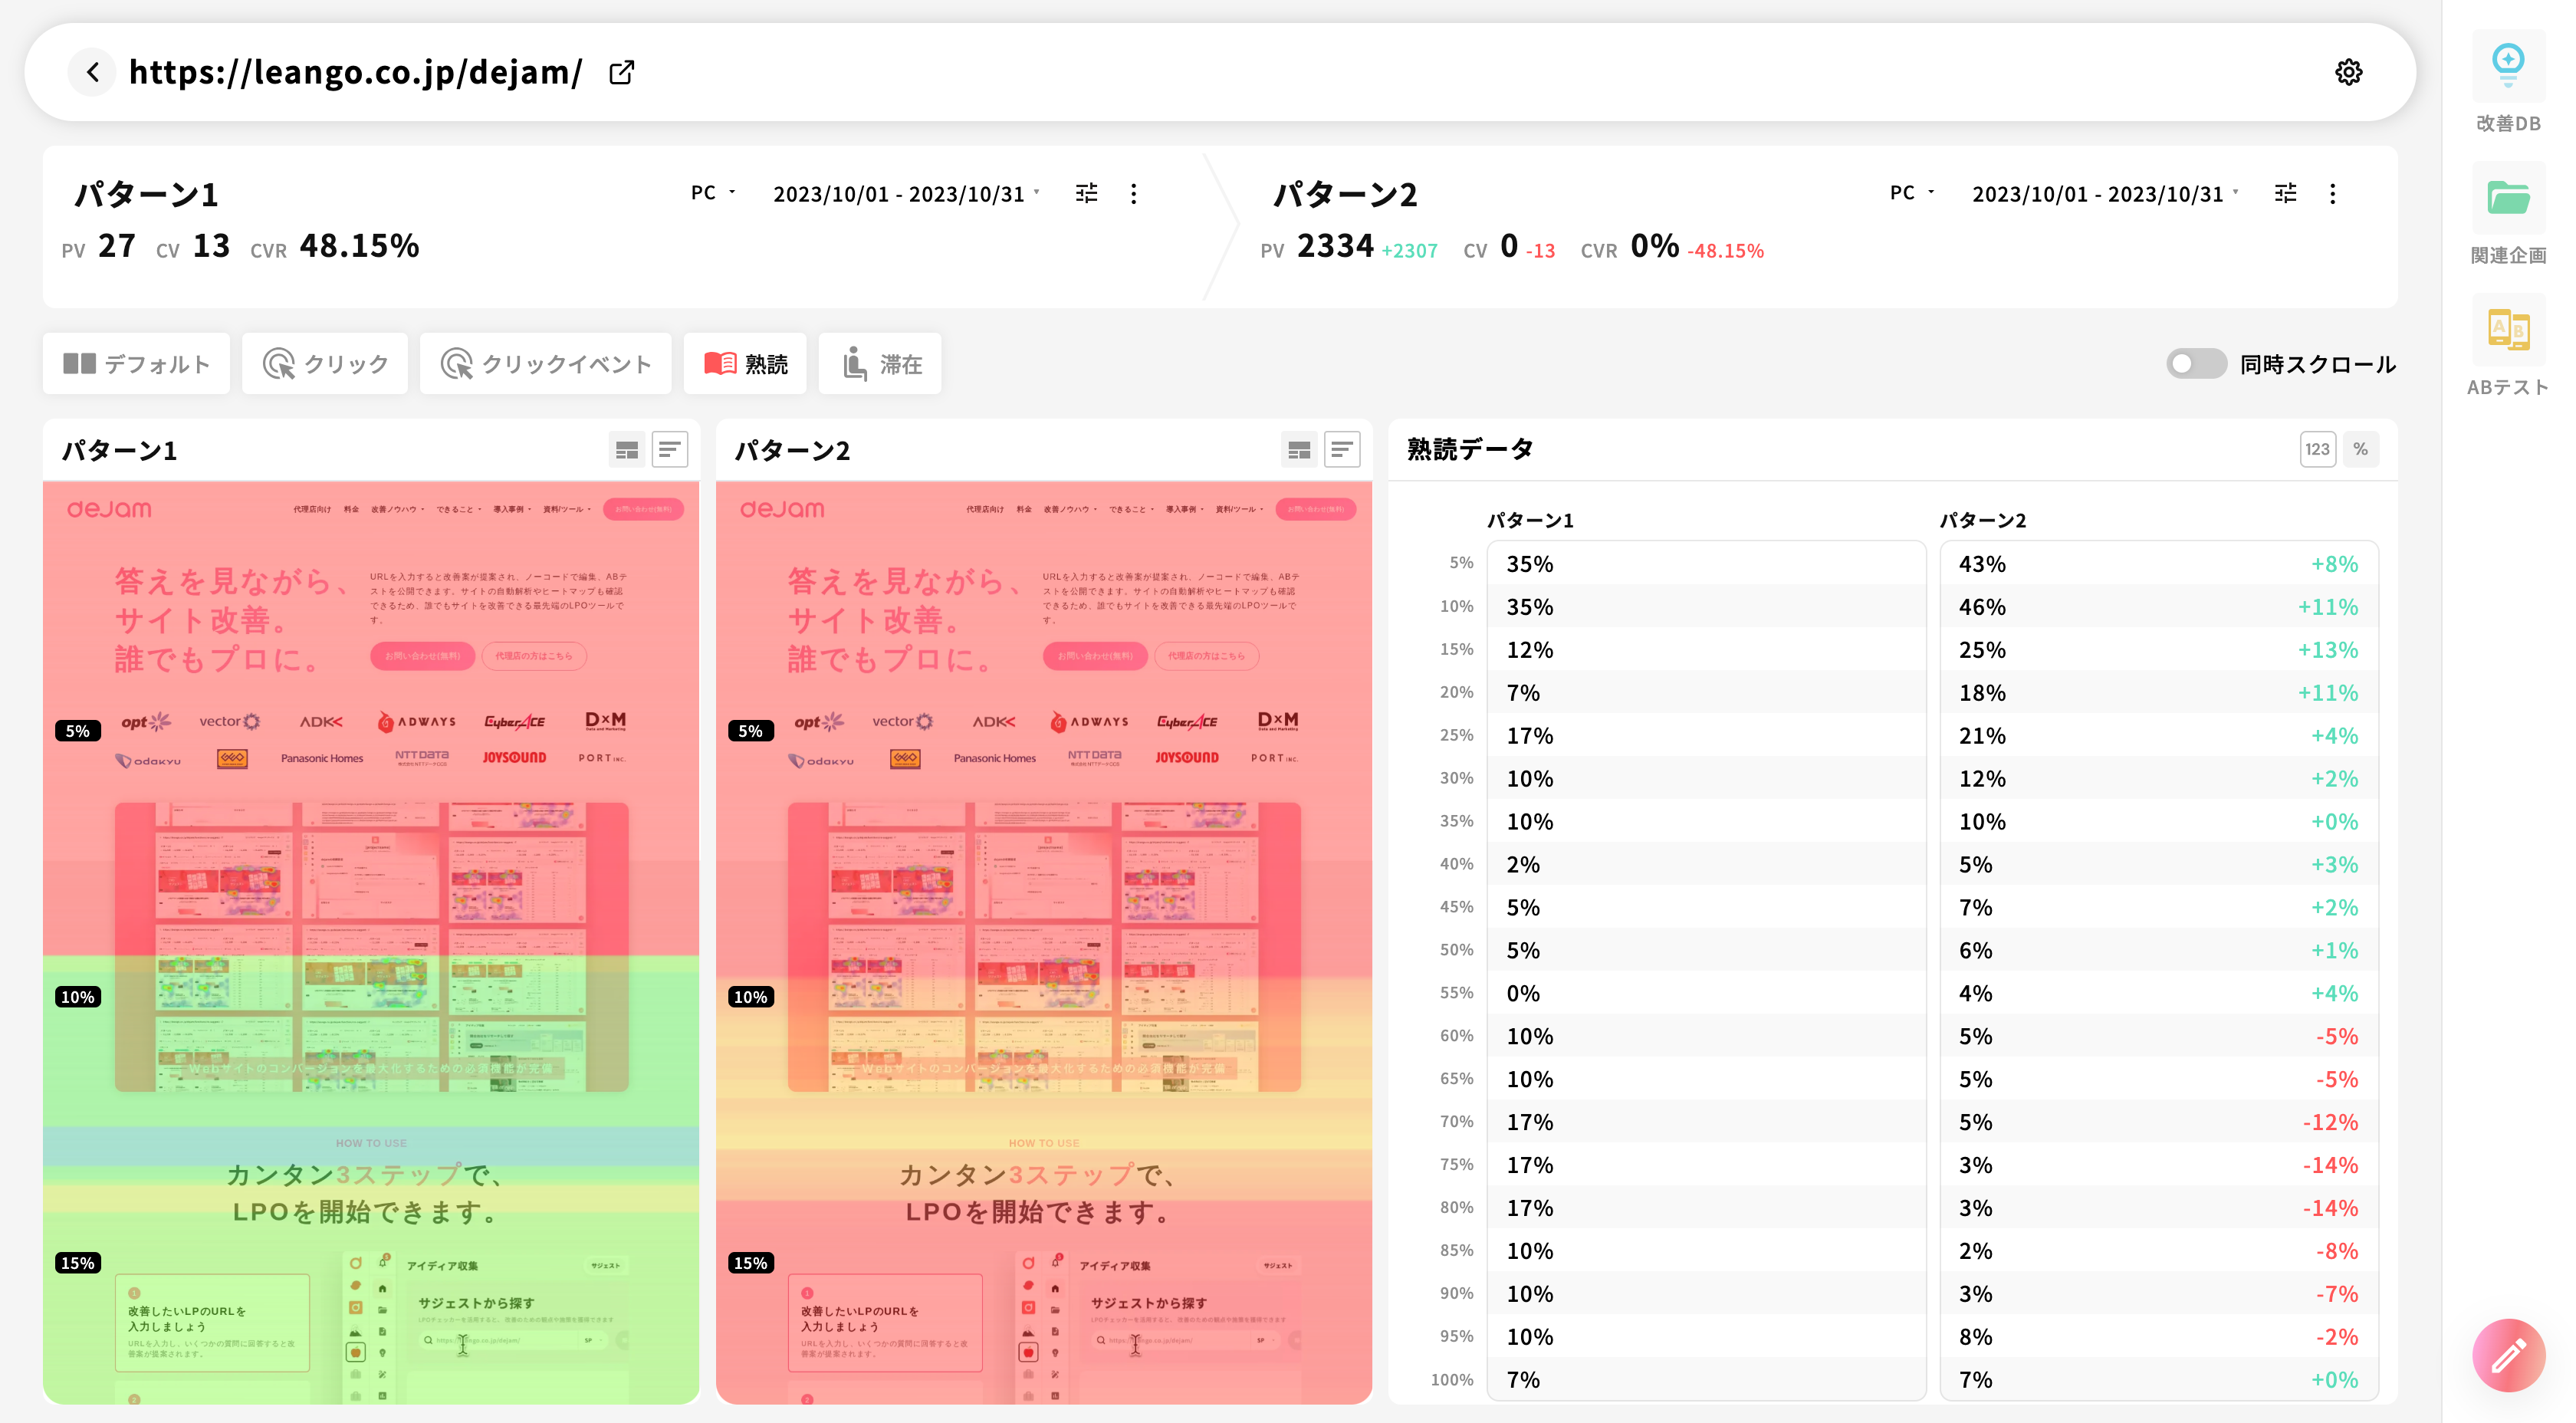Screen dimensions: 2576x1423
Task: Switch 熟読データ to % percentage display
Action: [x=2360, y=449]
